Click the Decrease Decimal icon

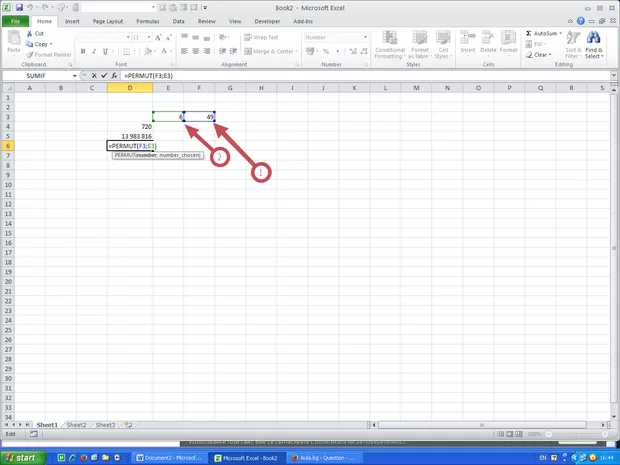click(364, 51)
